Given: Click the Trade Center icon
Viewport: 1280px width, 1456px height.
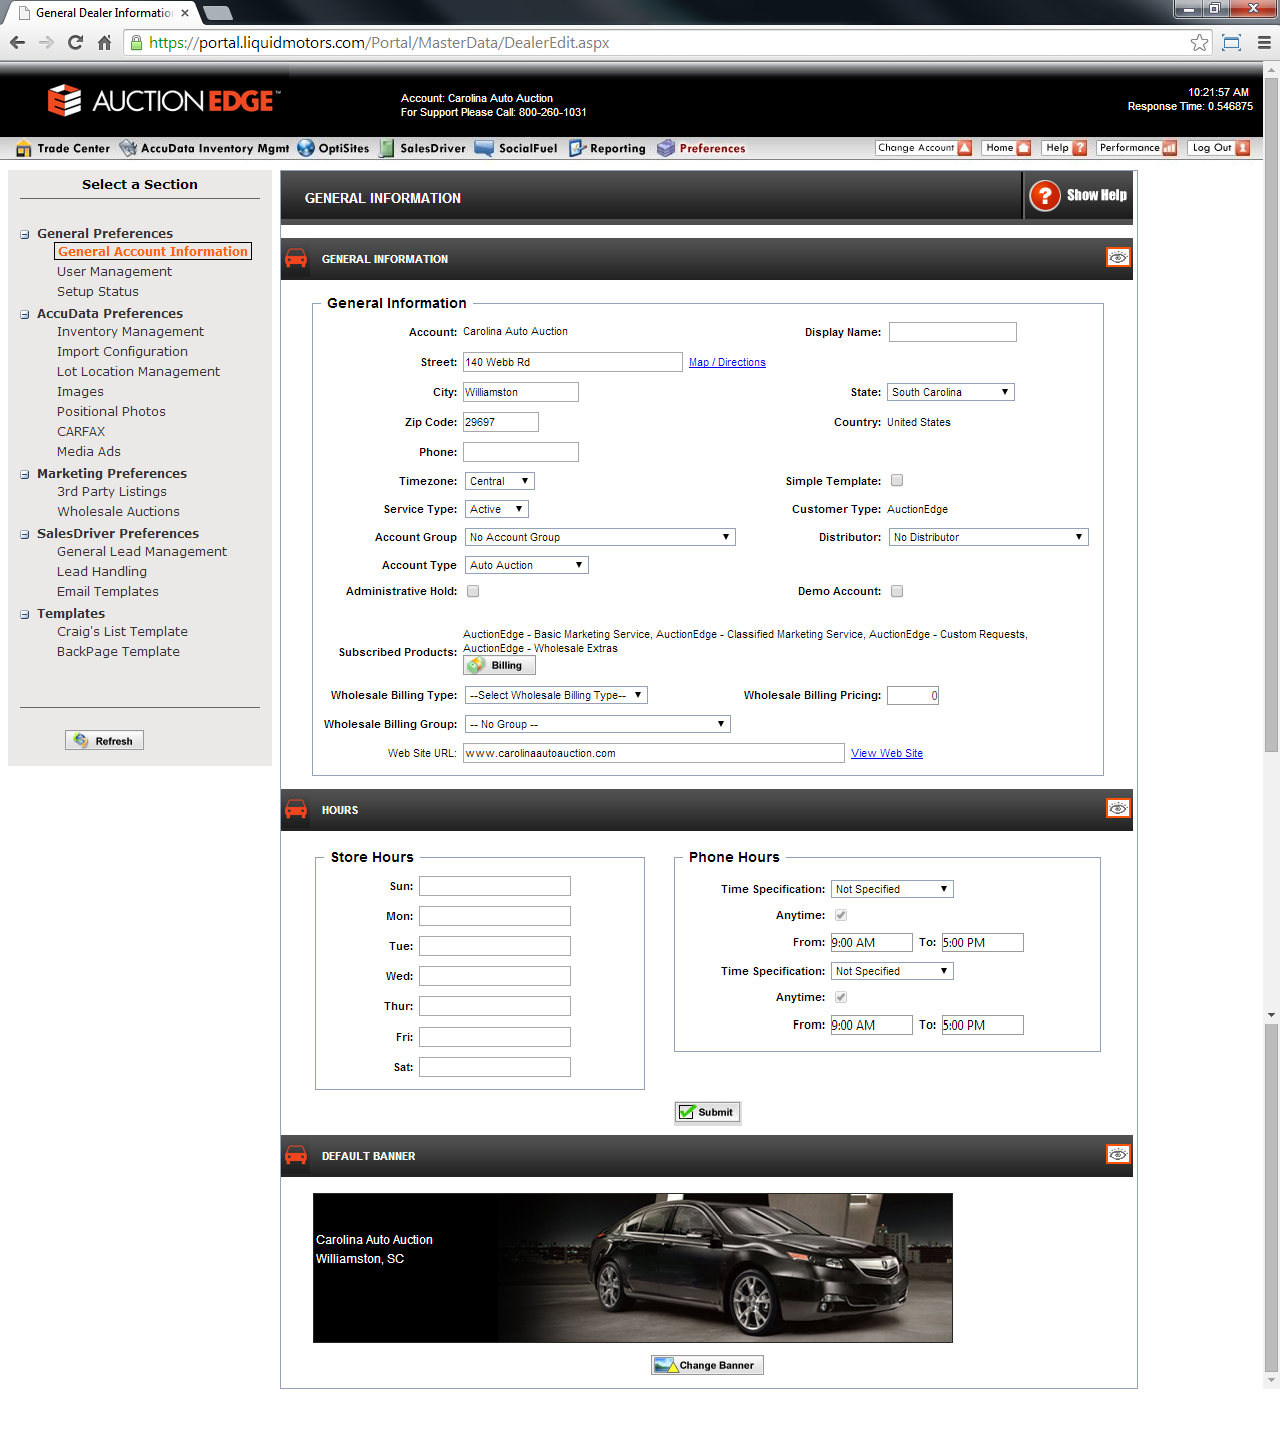Looking at the screenshot, I should [24, 148].
